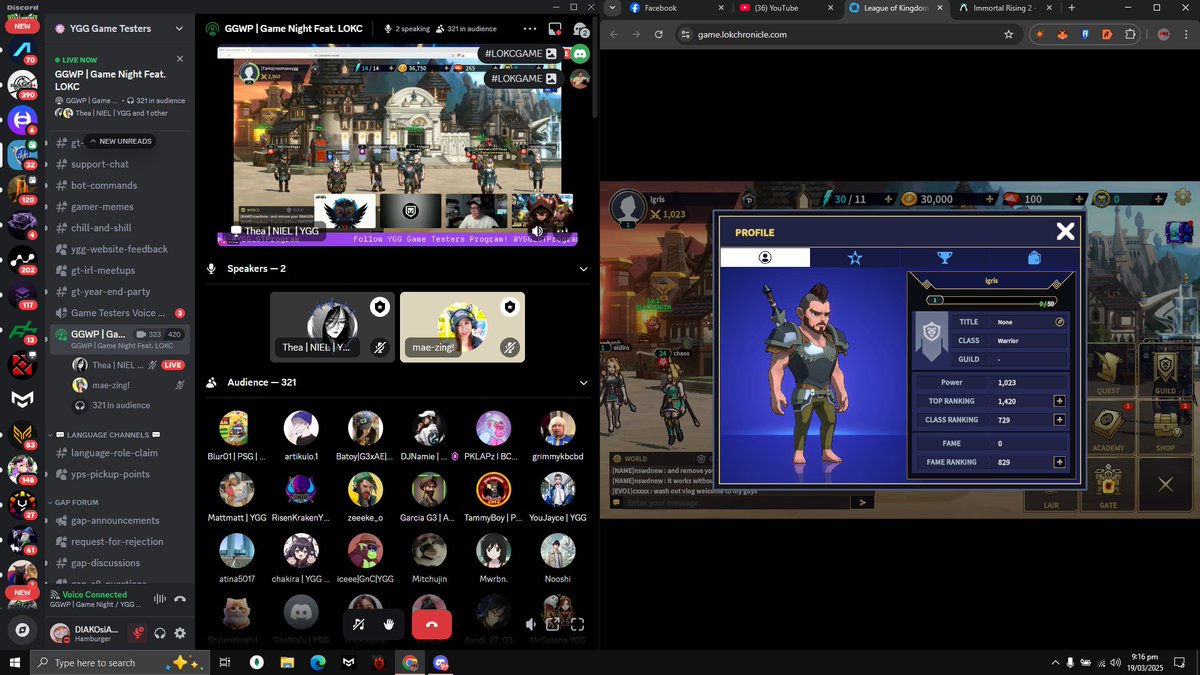The width and height of the screenshot is (1200, 675).
Task: Open Chrome tab search dropdown
Action: pyautogui.click(x=612, y=8)
